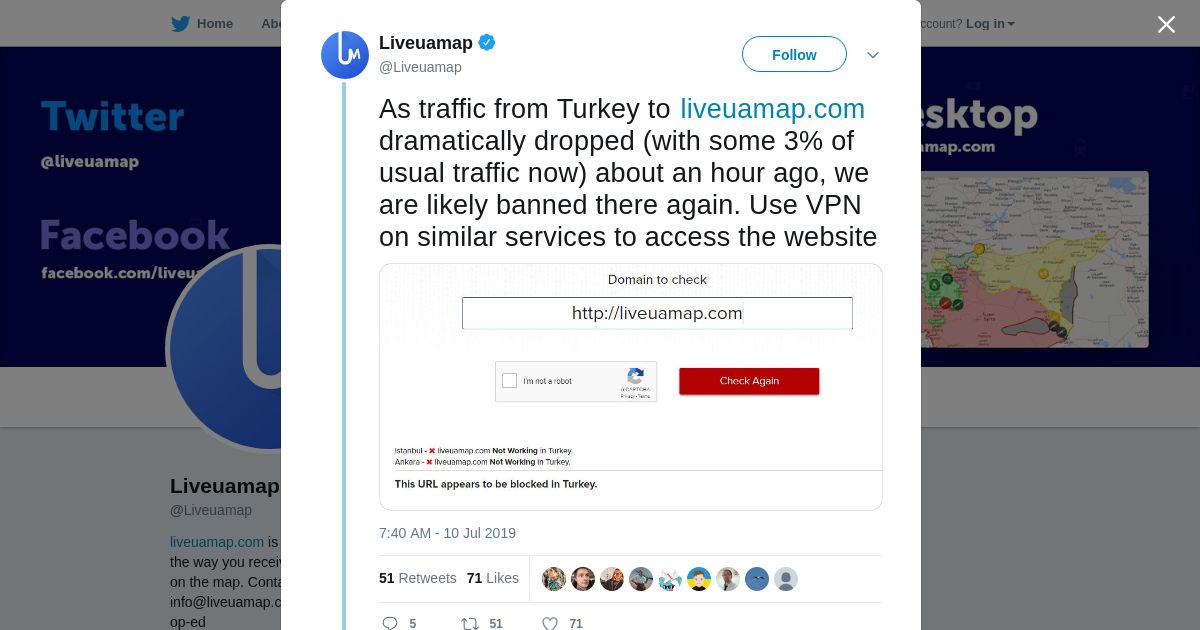Viewport: 1200px width, 630px height.
Task: Retweet using the retweet arrows icon
Action: pos(470,623)
